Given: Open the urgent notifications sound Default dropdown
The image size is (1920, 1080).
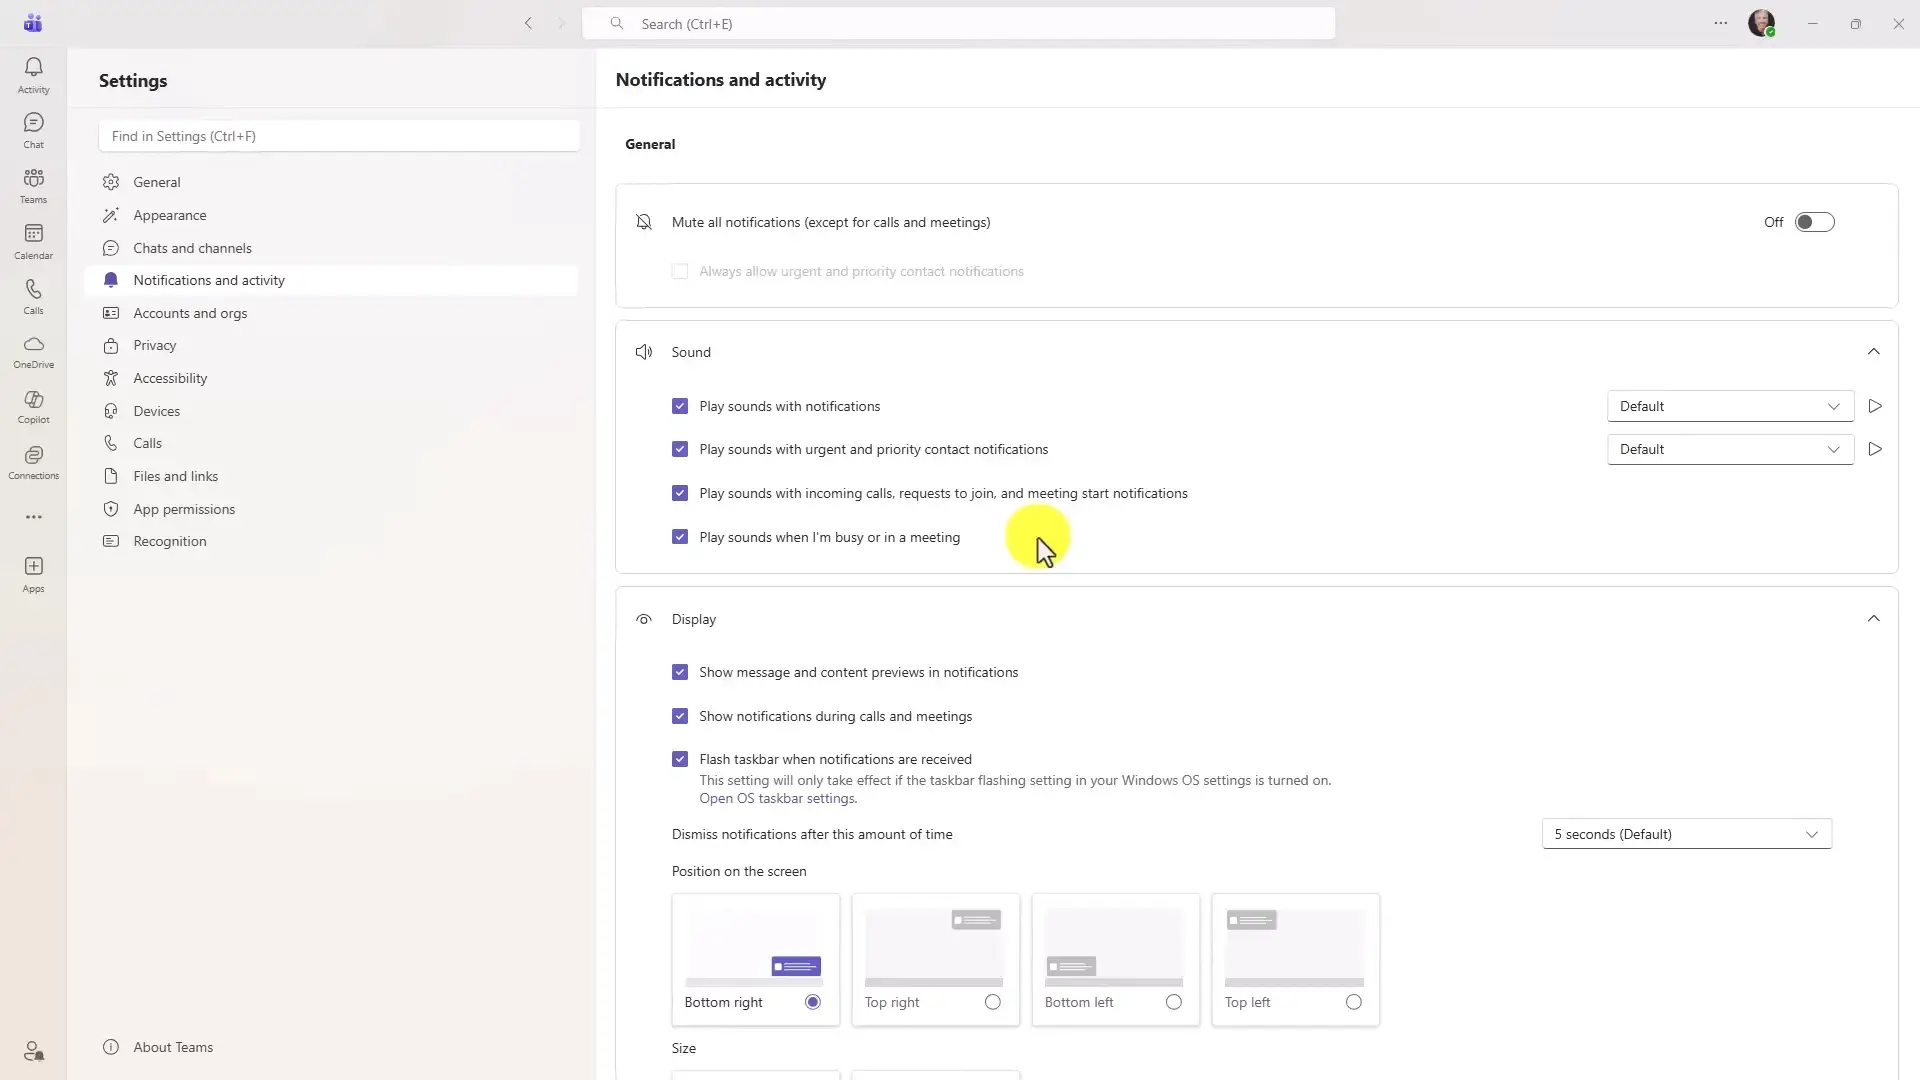Looking at the screenshot, I should [x=1730, y=449].
